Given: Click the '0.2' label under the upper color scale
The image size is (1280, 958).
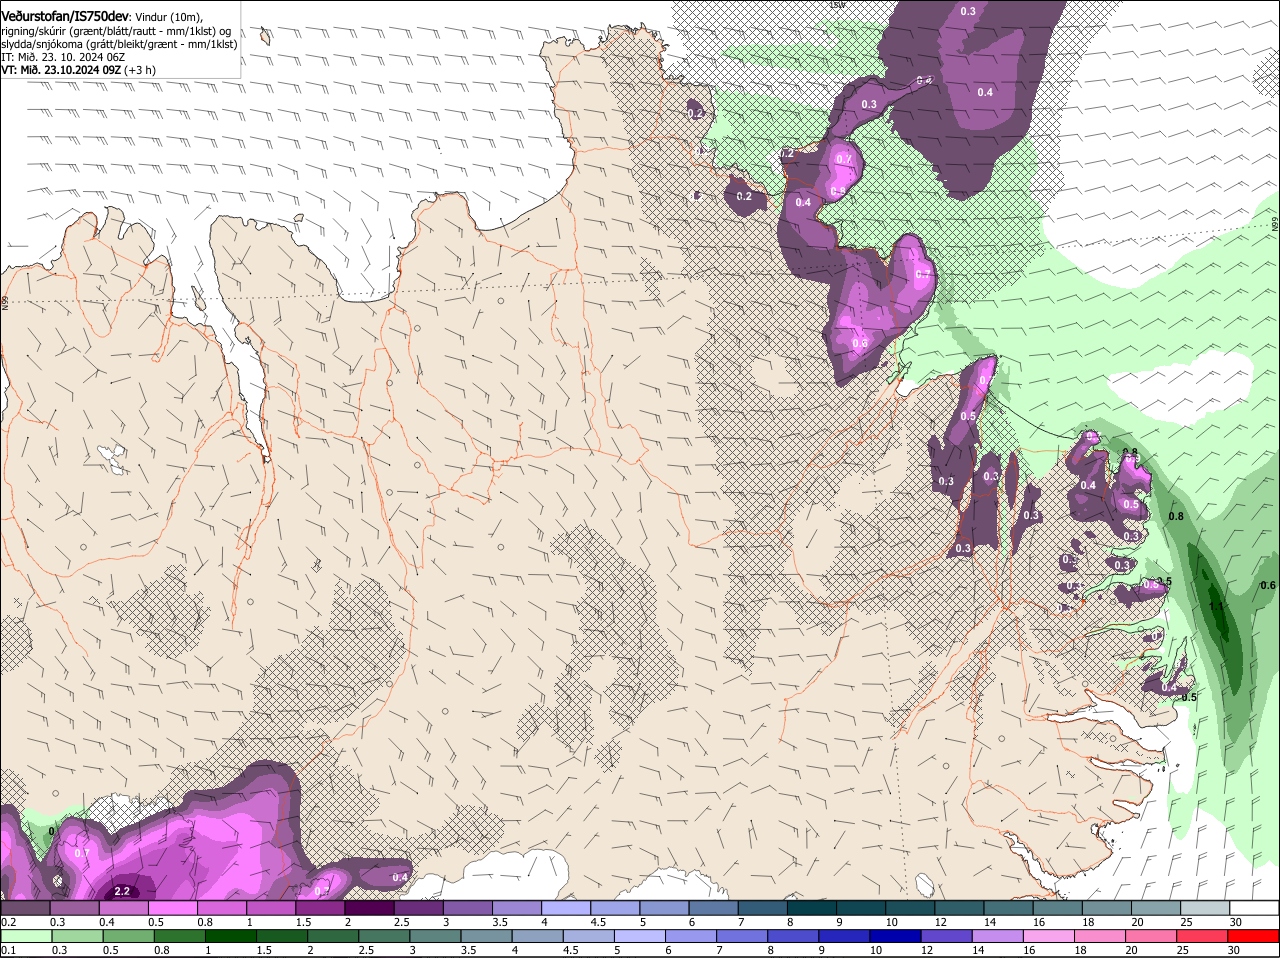Looking at the screenshot, I should (x=9, y=922).
